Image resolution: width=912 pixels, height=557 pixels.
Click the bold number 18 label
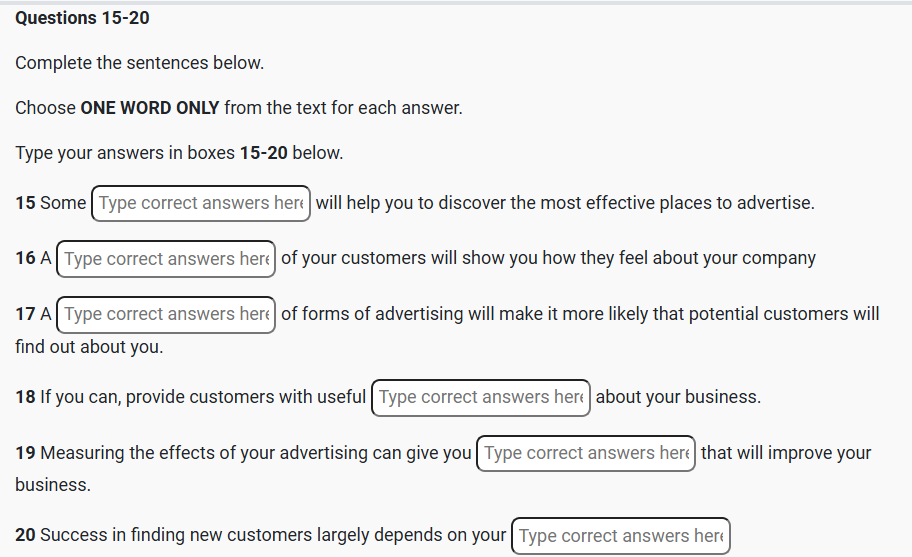point(25,397)
